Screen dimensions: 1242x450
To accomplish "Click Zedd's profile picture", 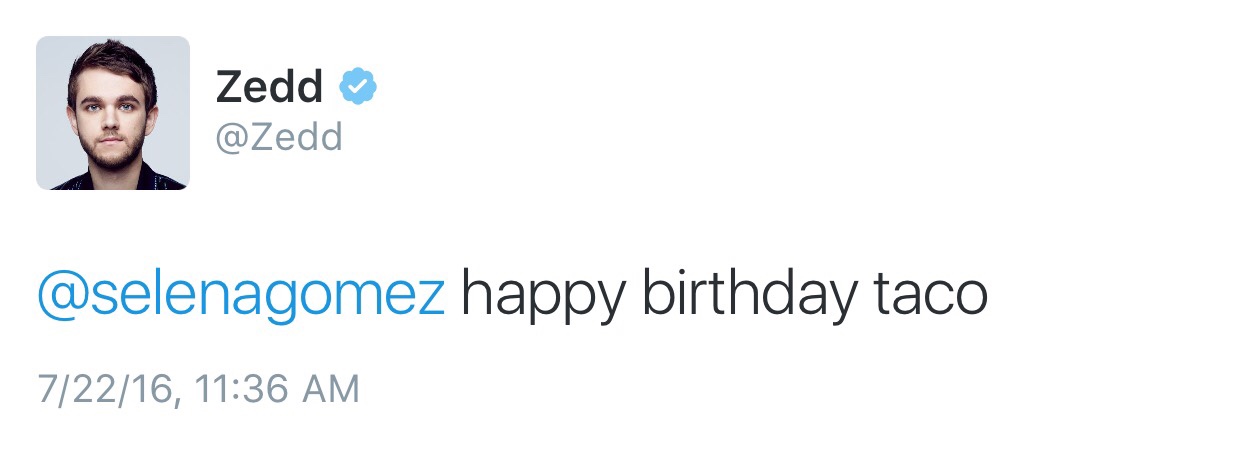I will click(x=113, y=113).
